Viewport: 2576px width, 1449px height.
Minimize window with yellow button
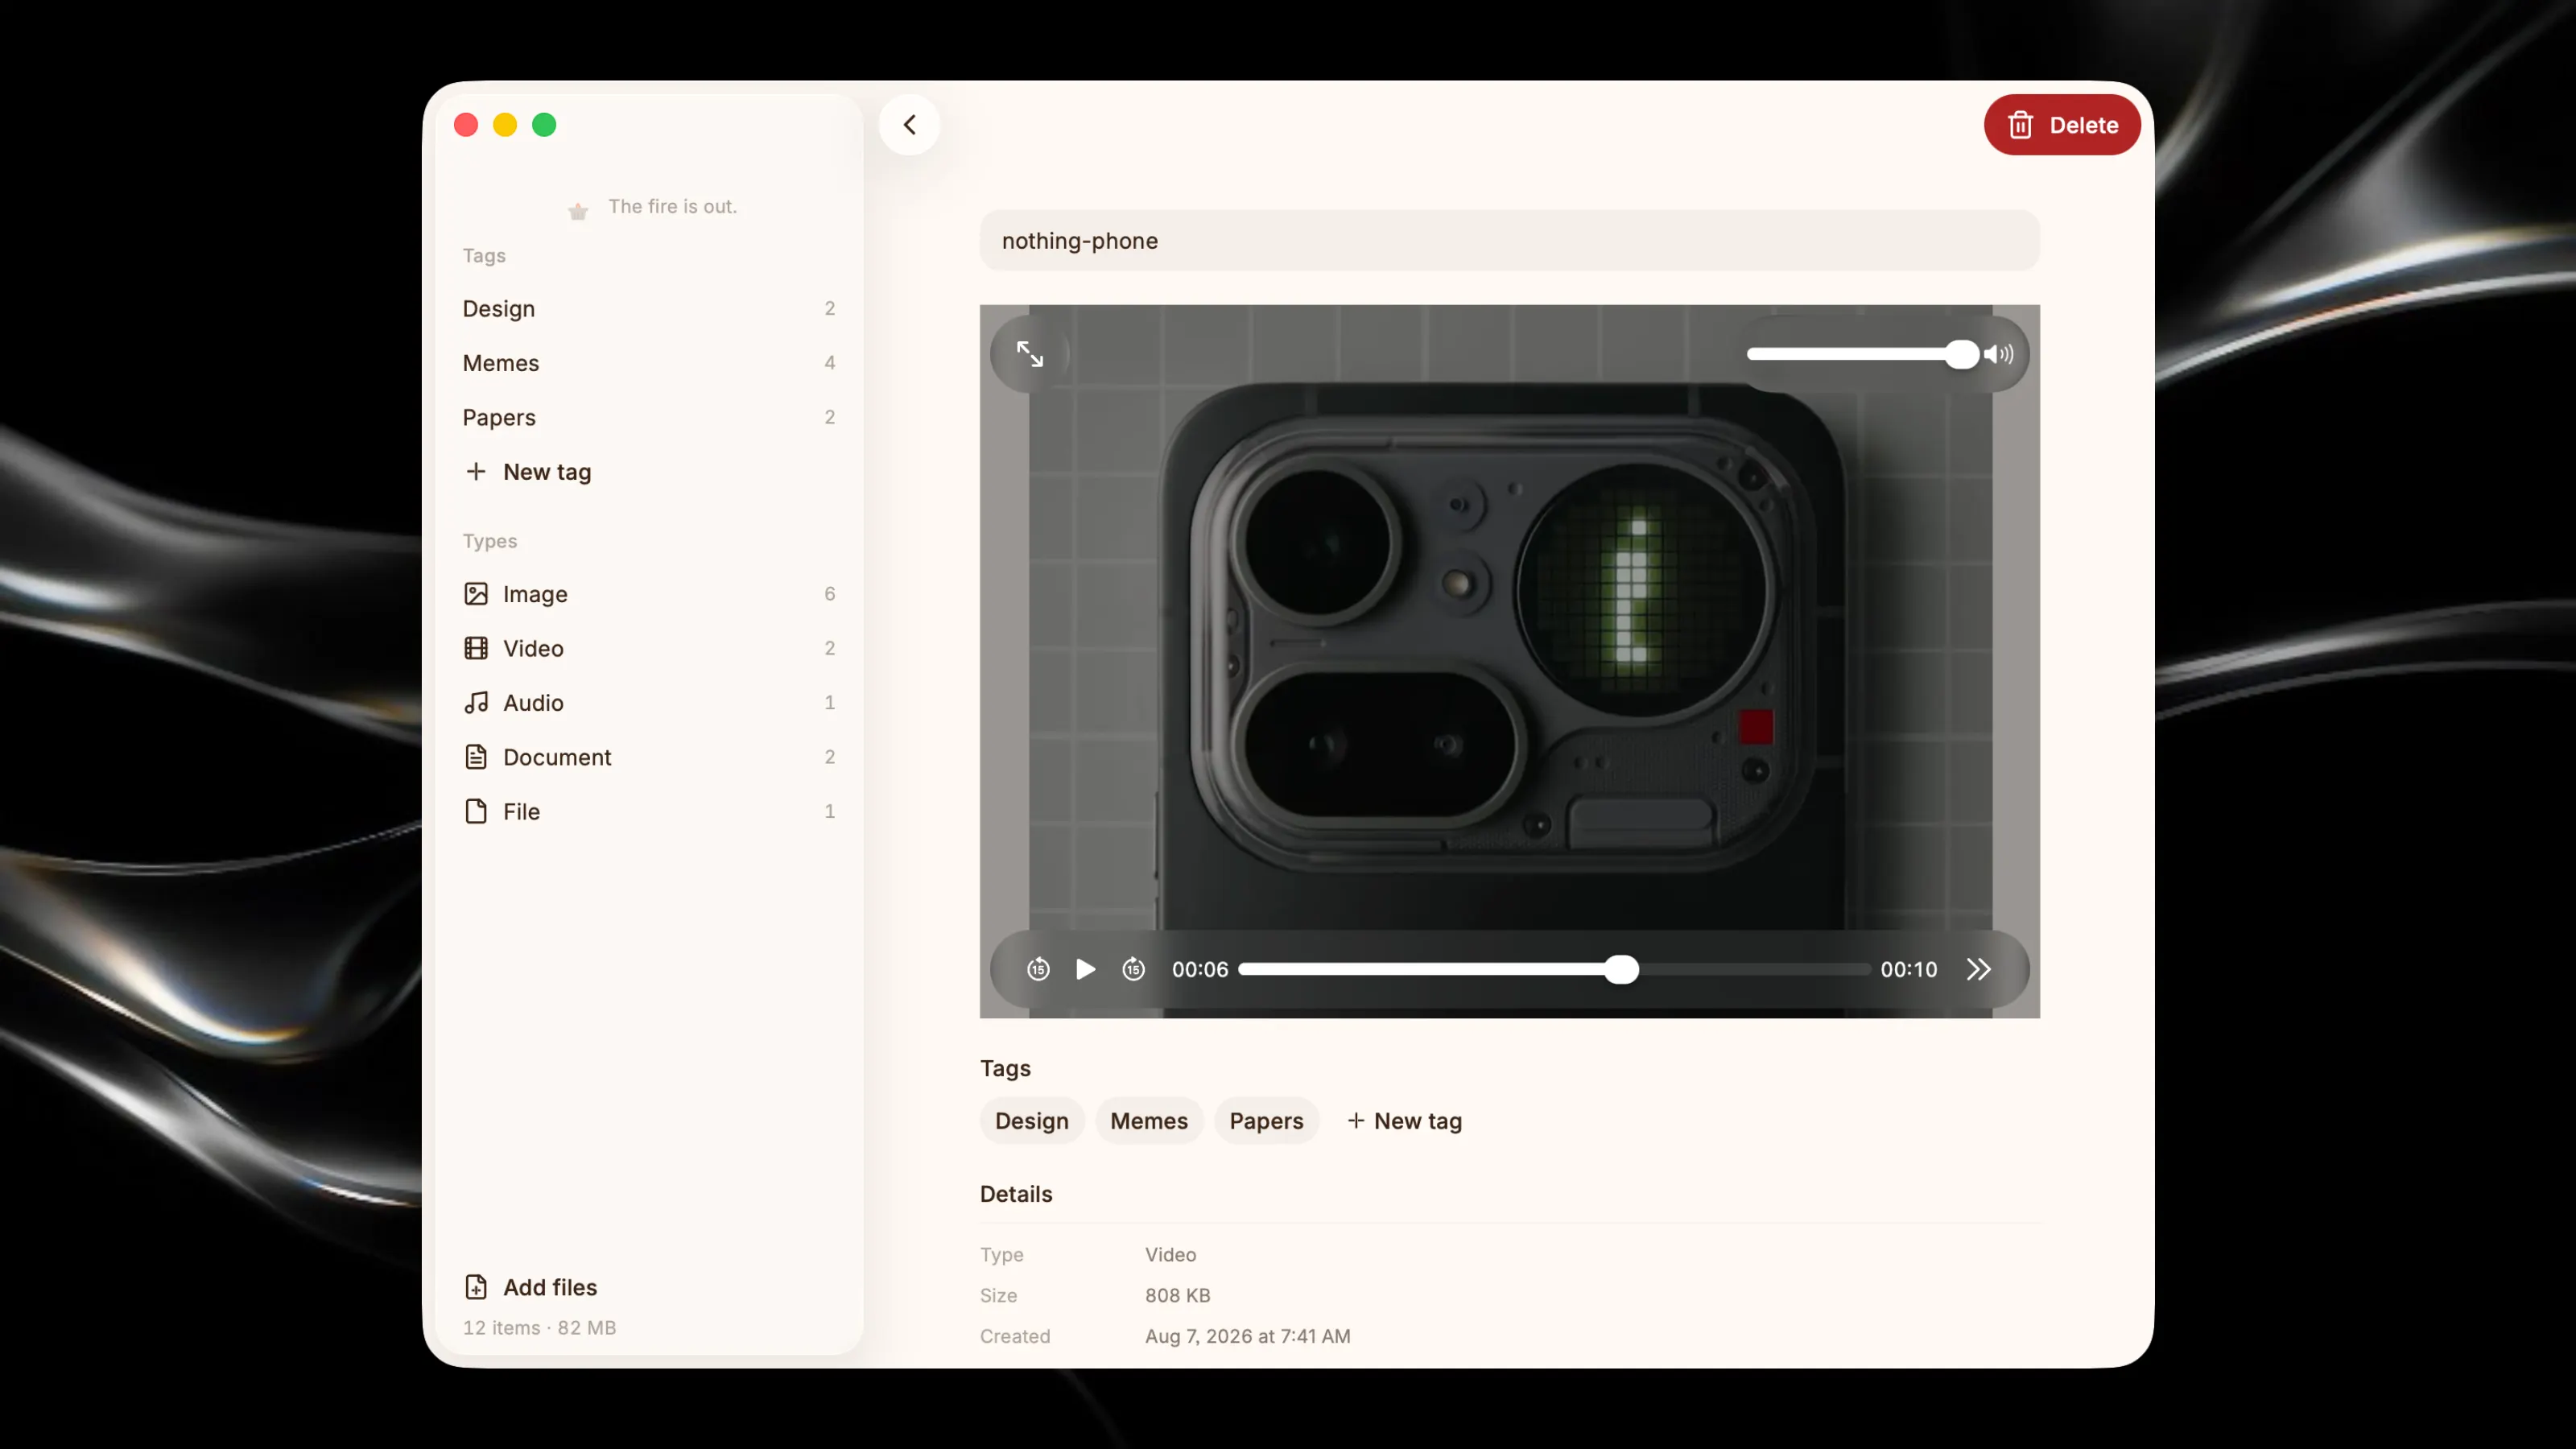coord(505,125)
